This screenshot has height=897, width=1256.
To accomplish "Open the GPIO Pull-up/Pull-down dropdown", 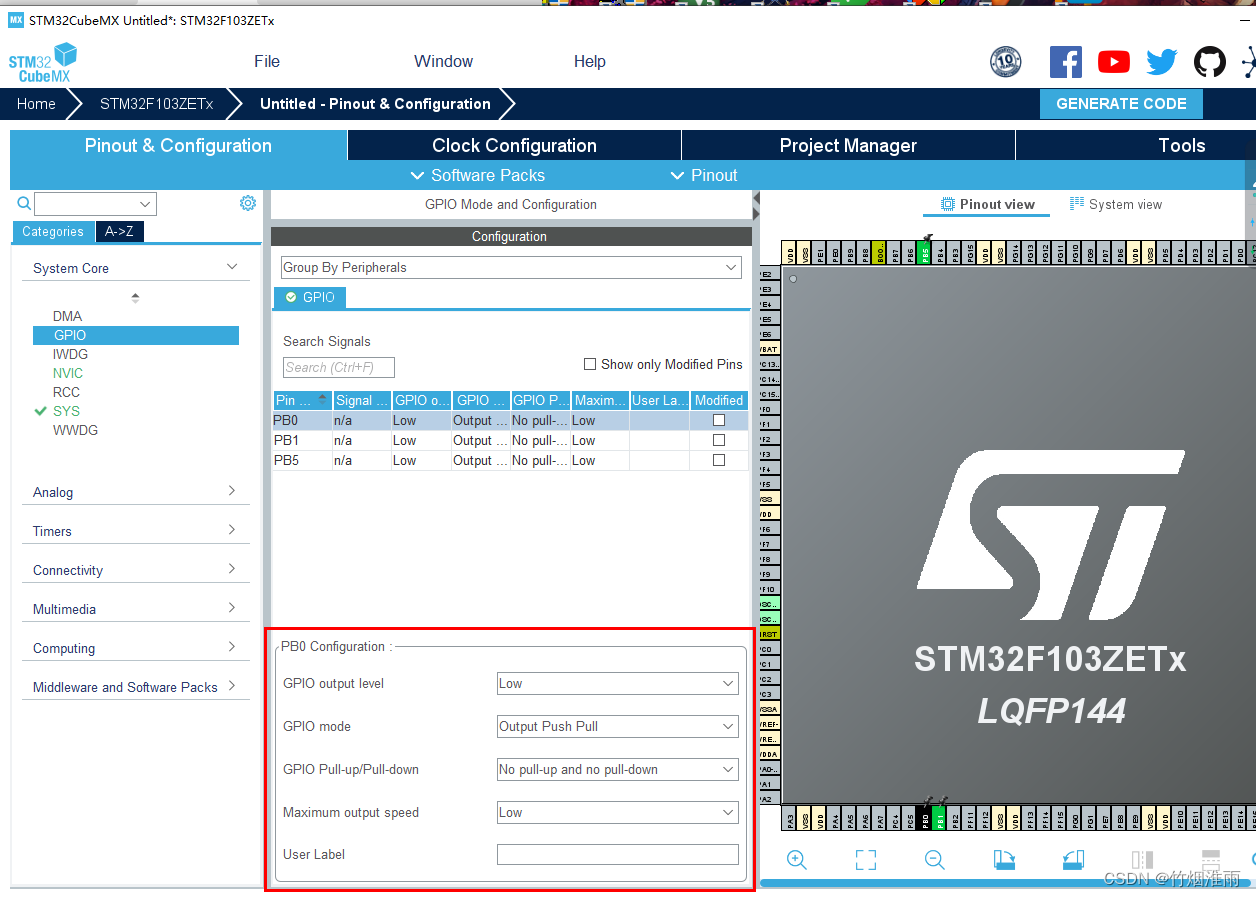I will coord(618,769).
